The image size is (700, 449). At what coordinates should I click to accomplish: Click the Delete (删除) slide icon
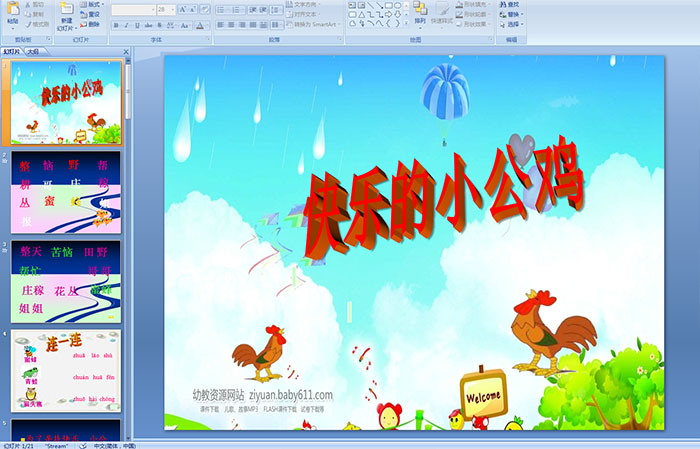(x=83, y=24)
